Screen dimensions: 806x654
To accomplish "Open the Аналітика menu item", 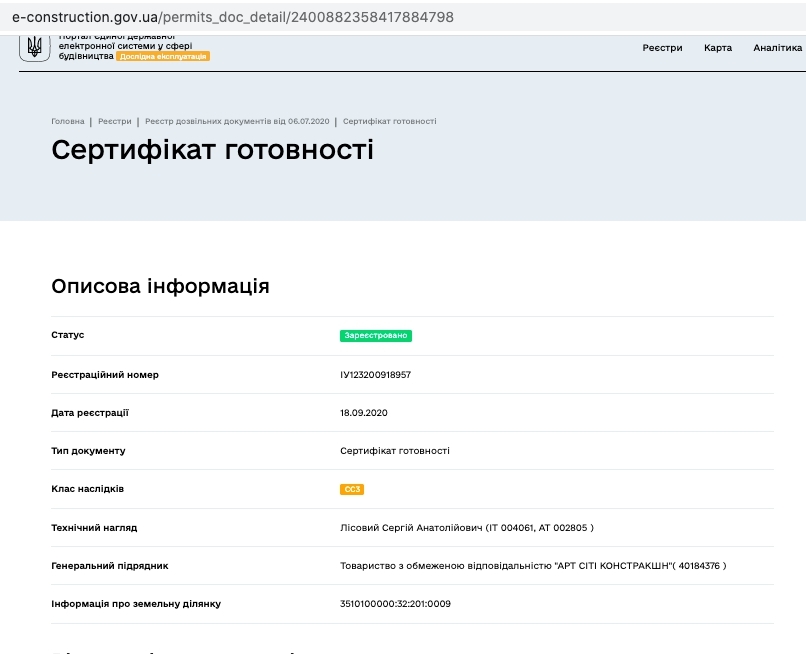I will [777, 48].
